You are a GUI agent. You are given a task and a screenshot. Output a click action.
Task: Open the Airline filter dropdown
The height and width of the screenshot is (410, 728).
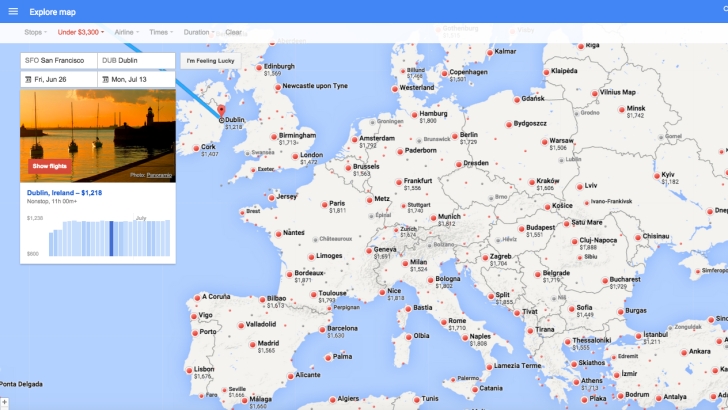click(x=127, y=32)
